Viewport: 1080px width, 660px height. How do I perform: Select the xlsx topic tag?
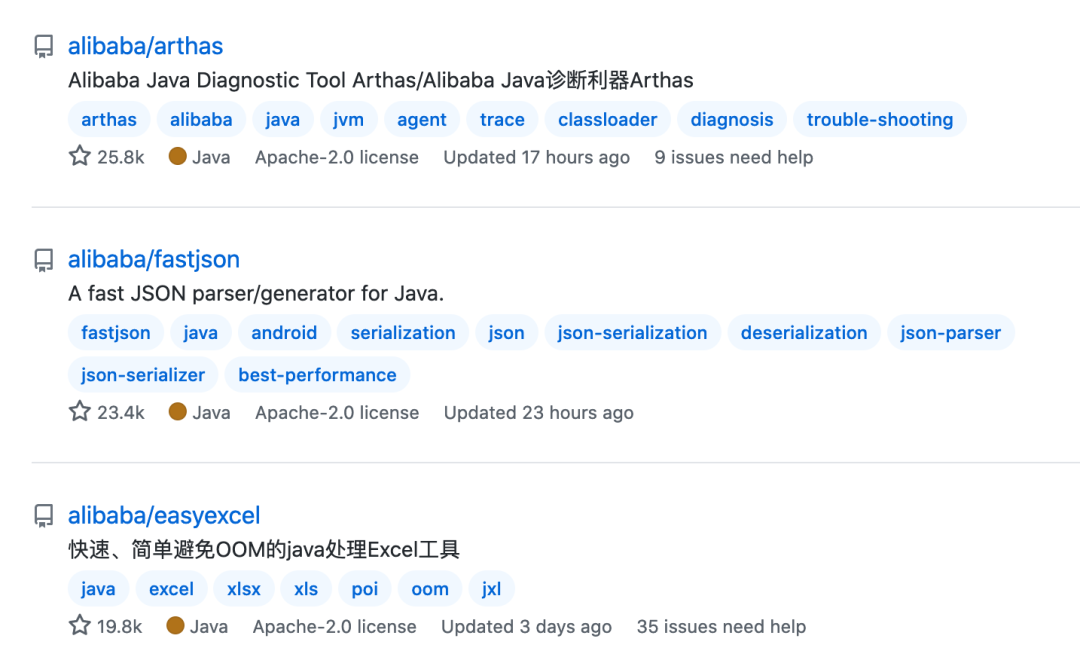[244, 589]
